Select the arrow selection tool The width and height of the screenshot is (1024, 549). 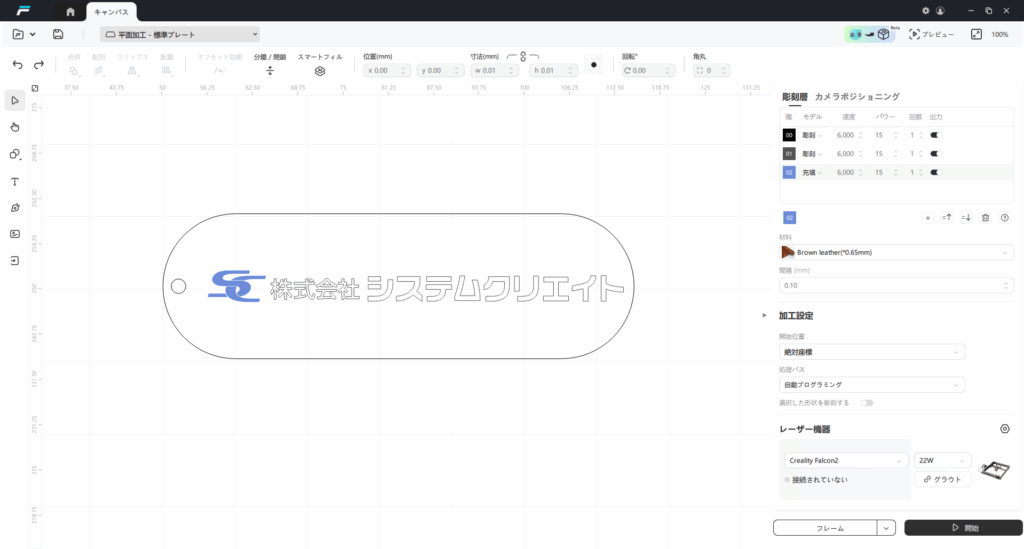pyautogui.click(x=14, y=101)
